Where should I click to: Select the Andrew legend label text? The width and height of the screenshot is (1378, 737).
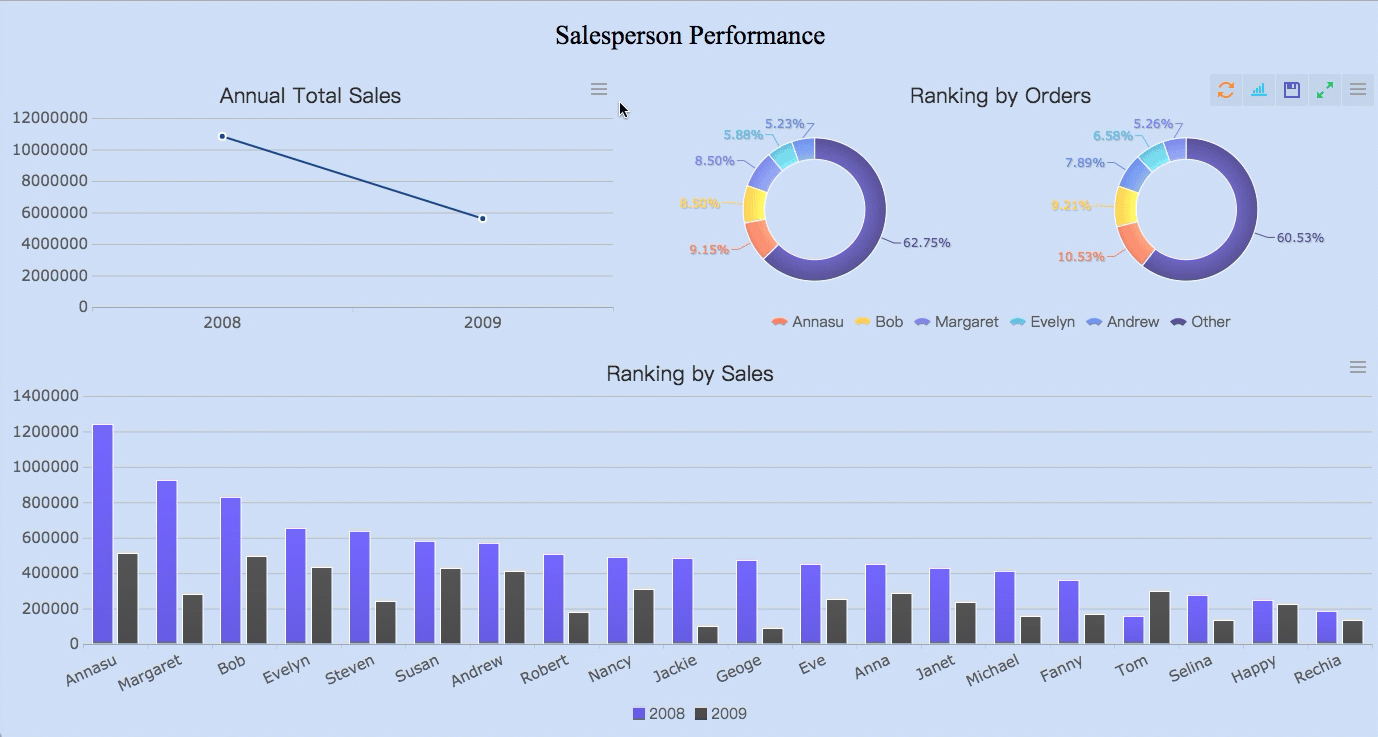tap(1131, 321)
